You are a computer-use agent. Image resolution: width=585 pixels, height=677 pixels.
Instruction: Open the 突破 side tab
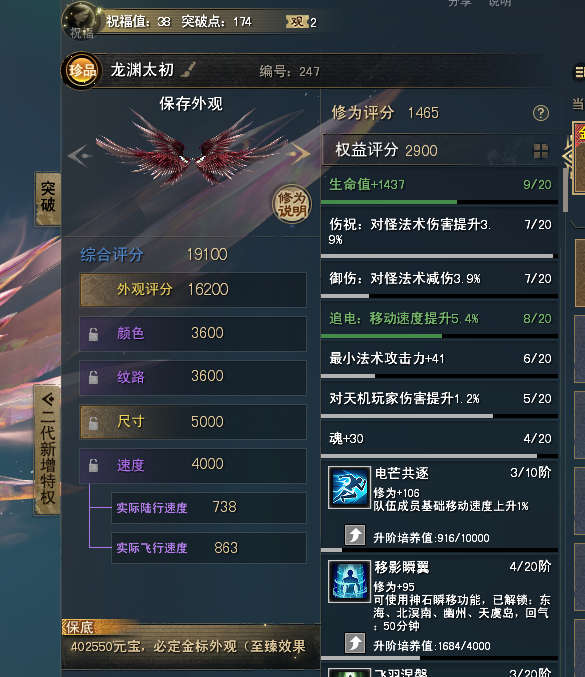[47, 198]
